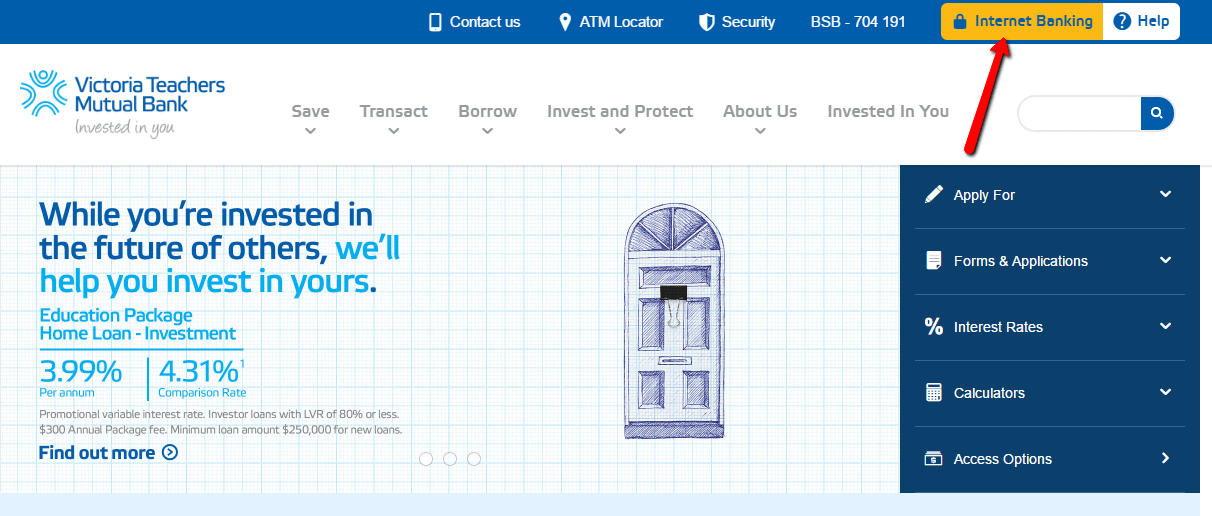The height and width of the screenshot is (516, 1212).
Task: Click the card icon beside Access Options
Action: coord(934,459)
